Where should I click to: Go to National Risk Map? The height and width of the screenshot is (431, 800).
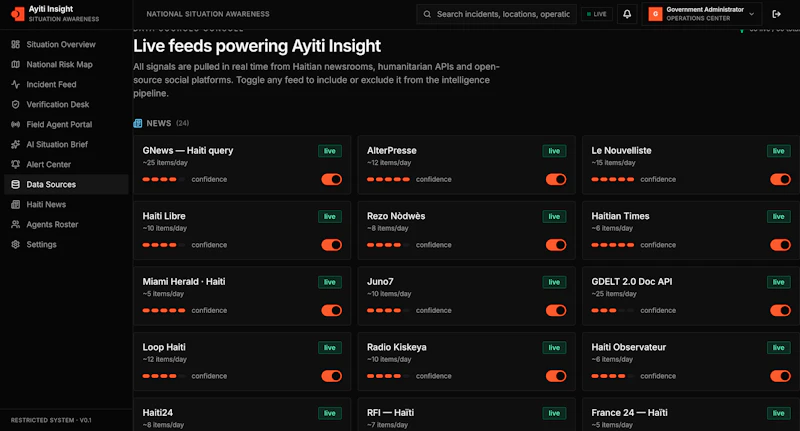[x=66, y=64]
